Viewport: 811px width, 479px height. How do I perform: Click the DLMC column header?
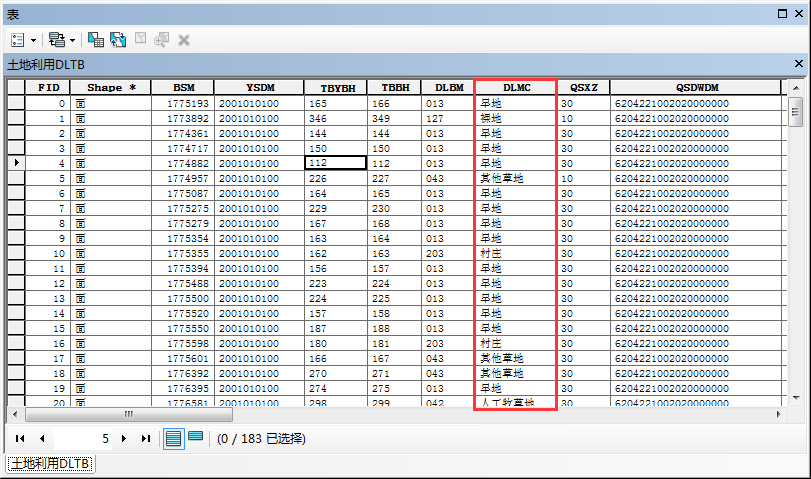point(516,87)
